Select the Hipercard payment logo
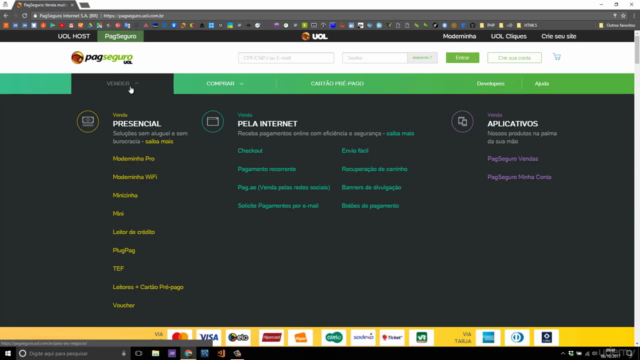The height and width of the screenshot is (360, 640). (x=271, y=337)
